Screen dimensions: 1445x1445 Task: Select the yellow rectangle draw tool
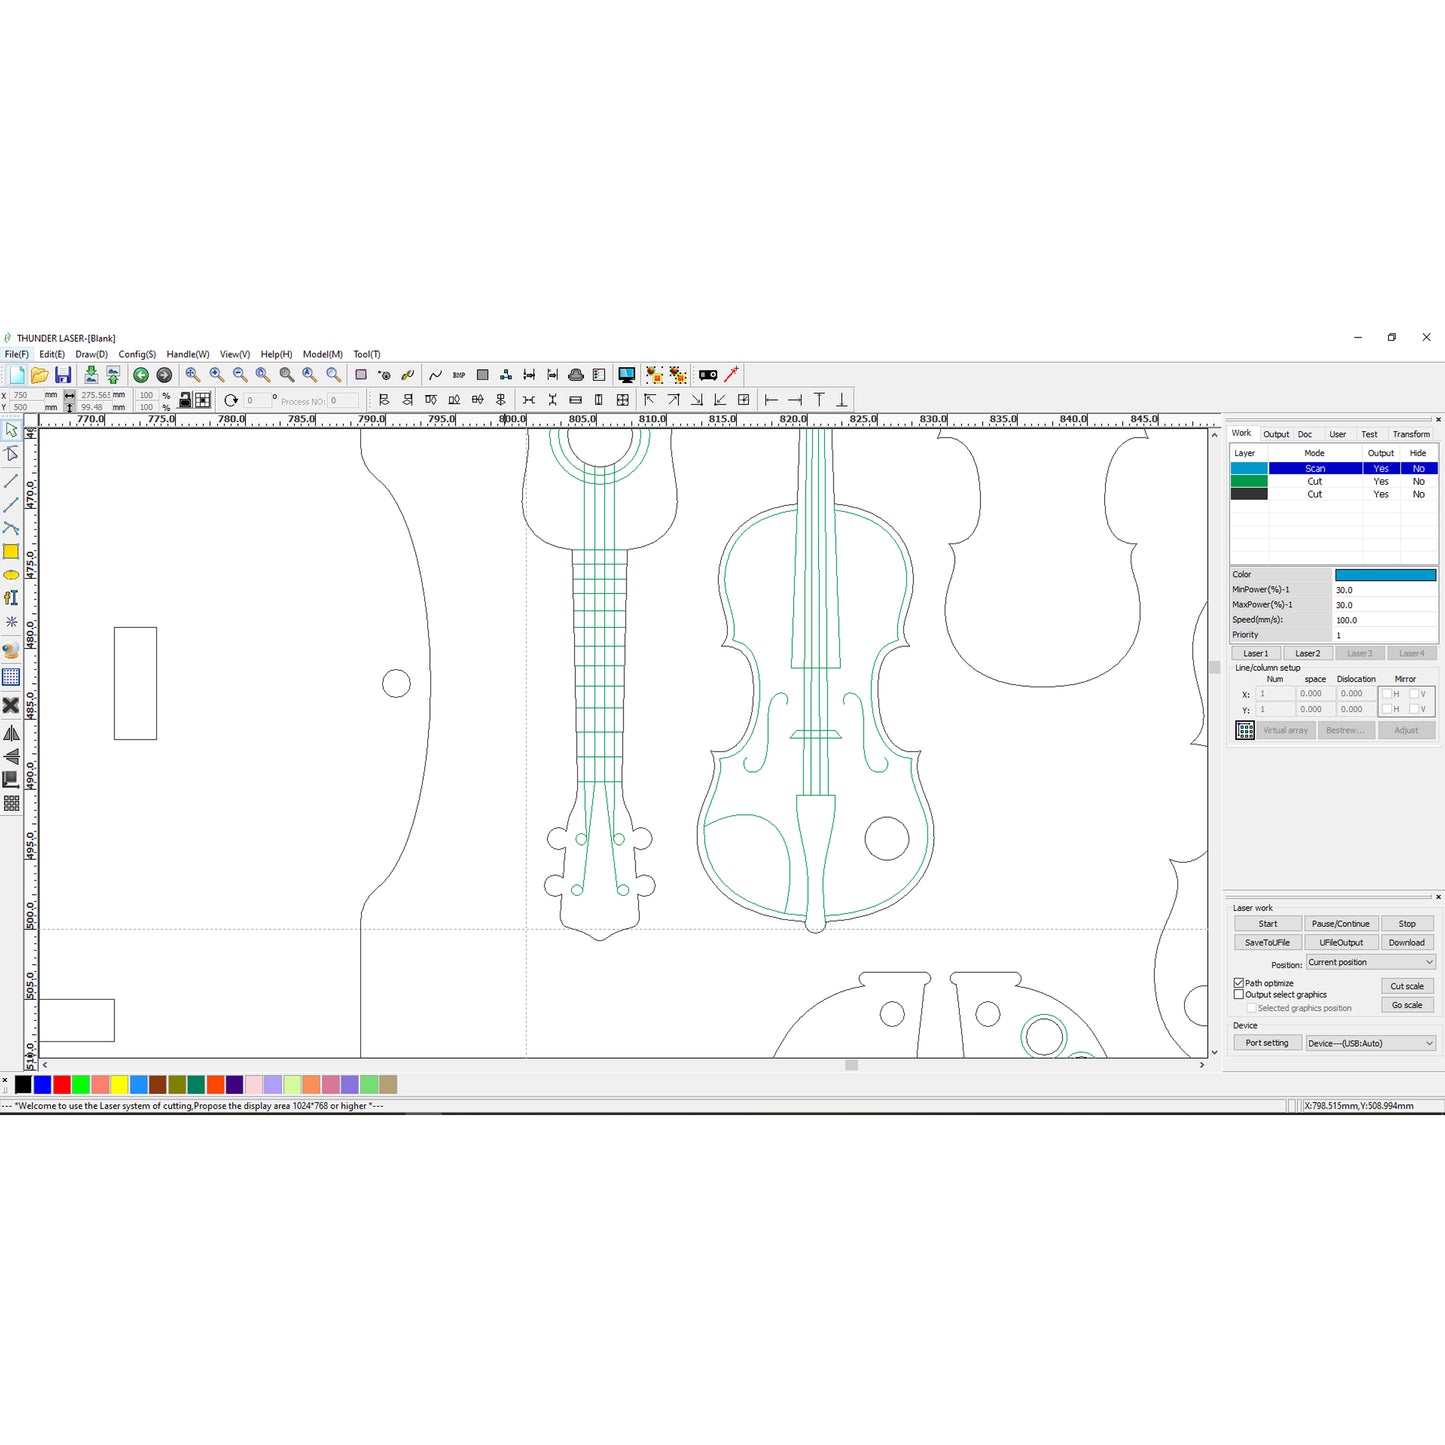[11, 552]
